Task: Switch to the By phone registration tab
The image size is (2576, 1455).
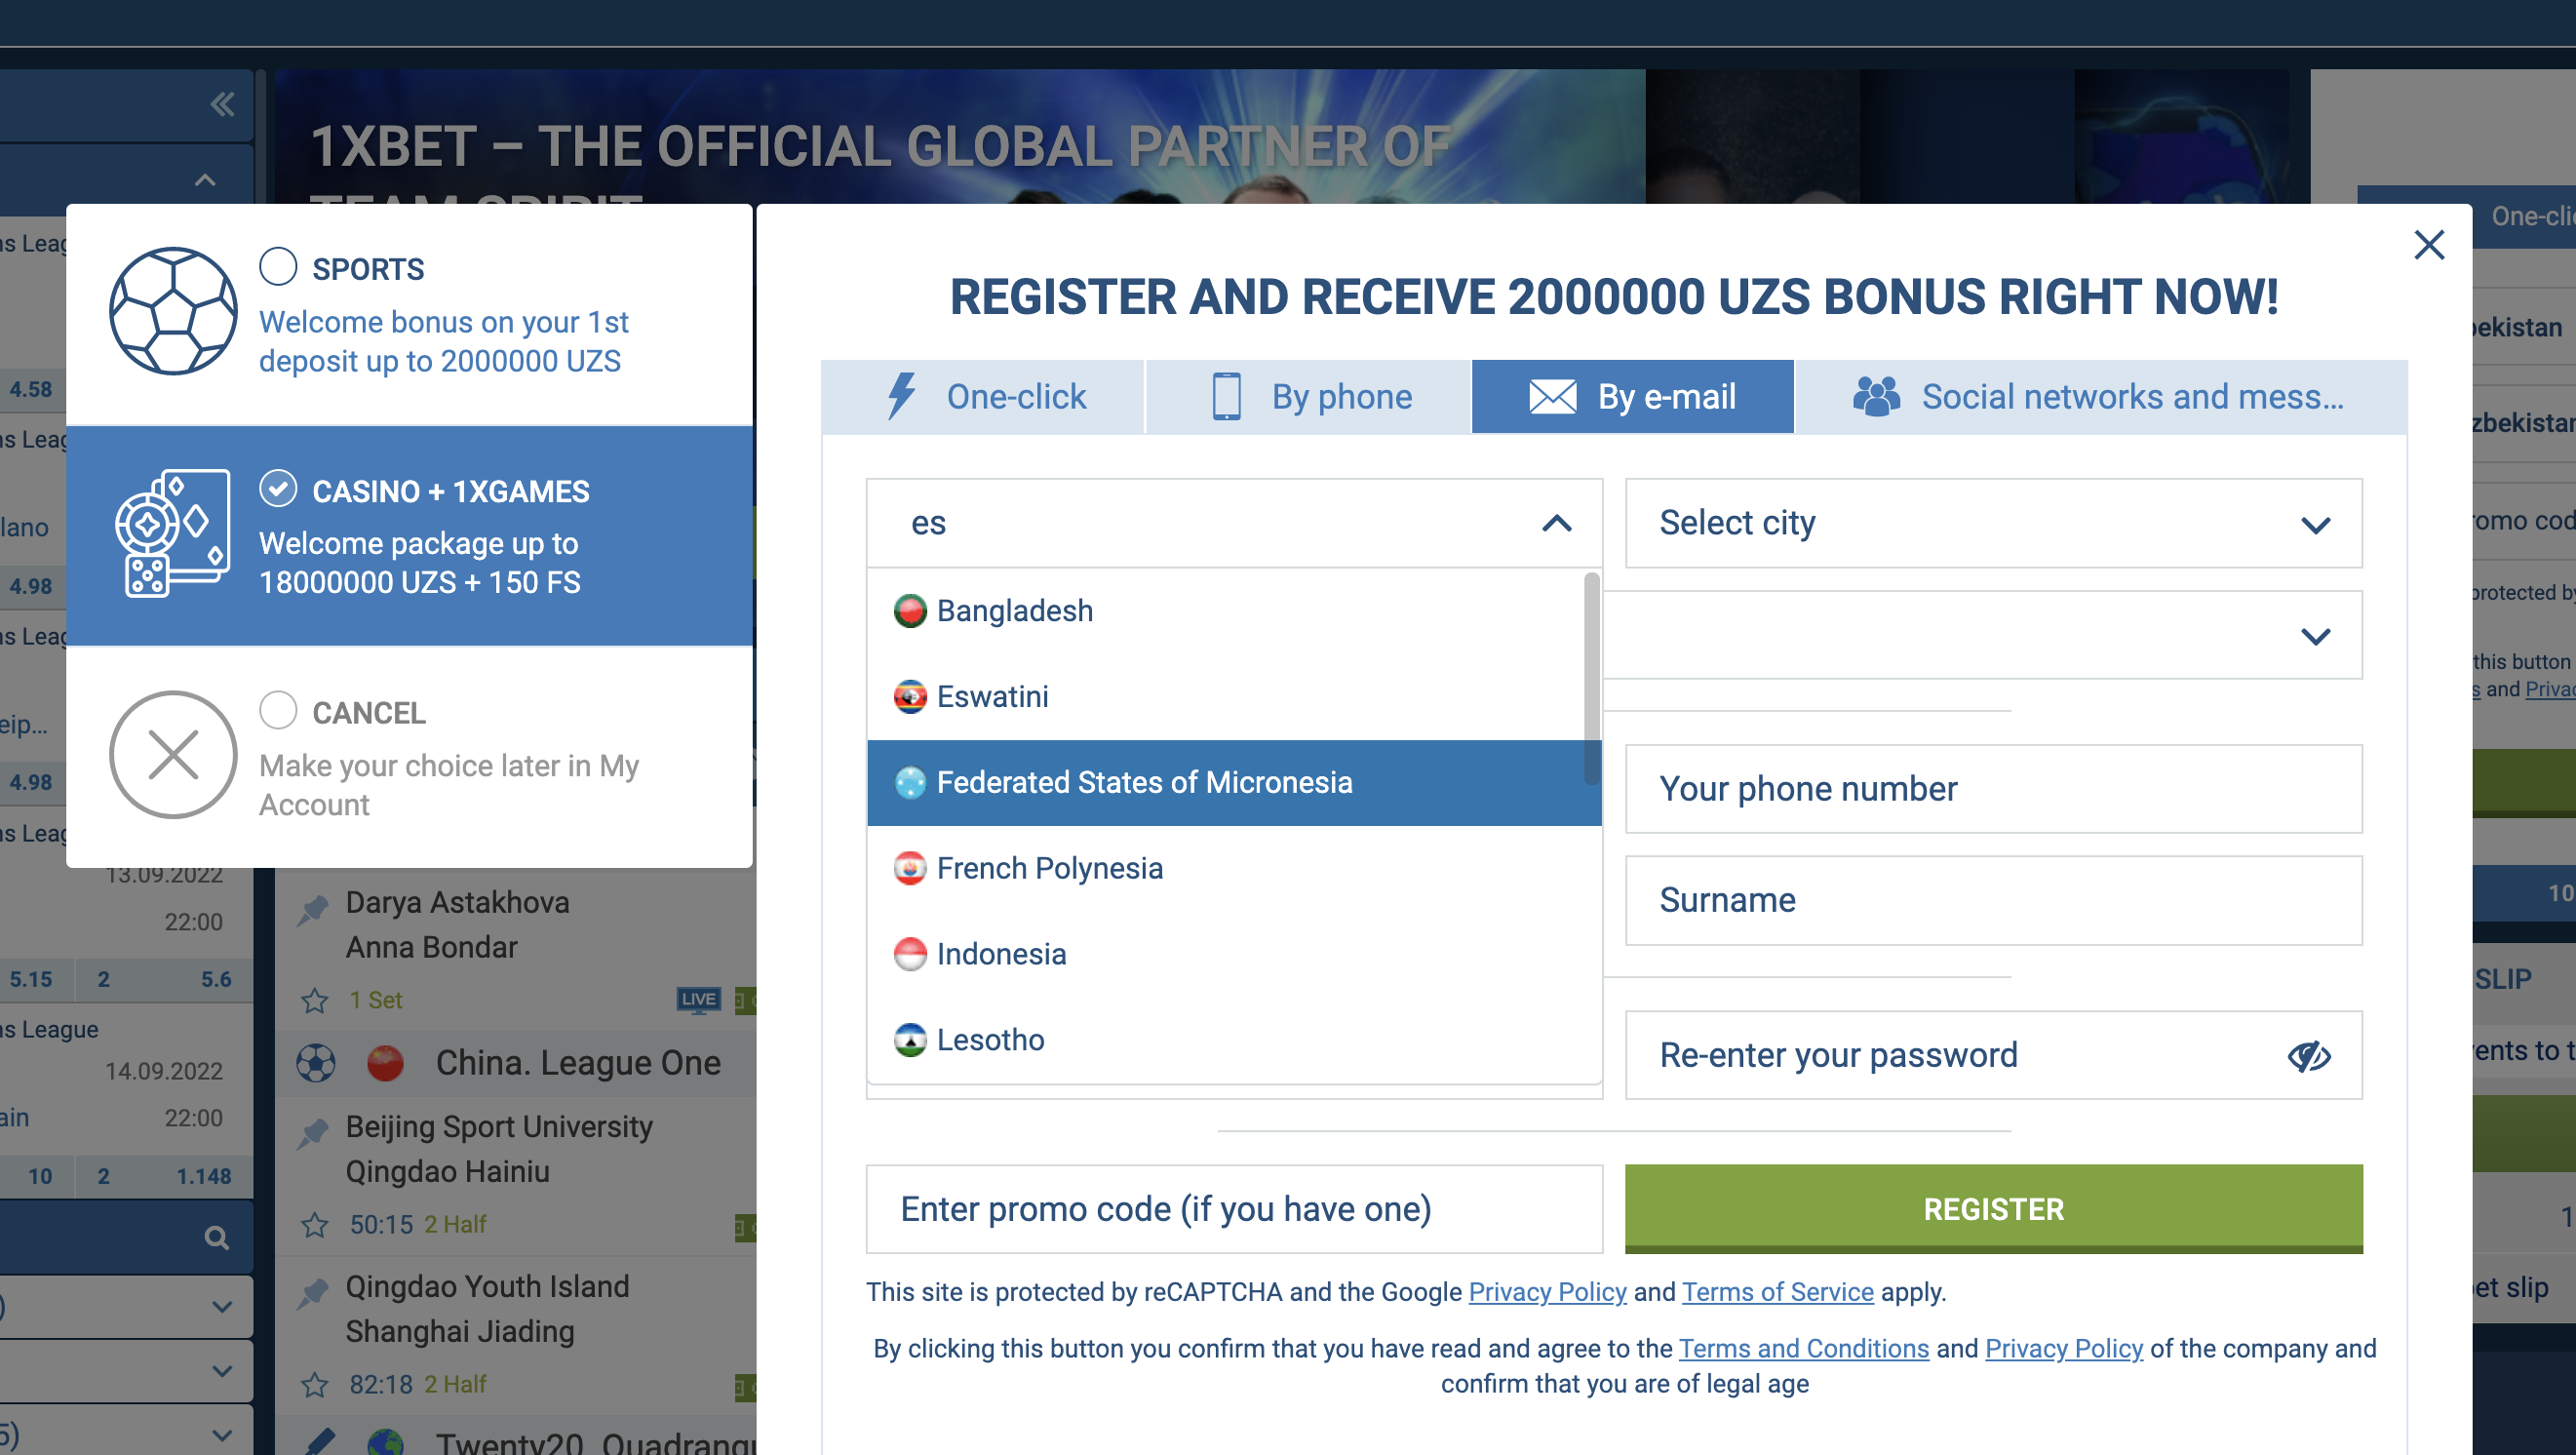Action: click(x=1309, y=397)
